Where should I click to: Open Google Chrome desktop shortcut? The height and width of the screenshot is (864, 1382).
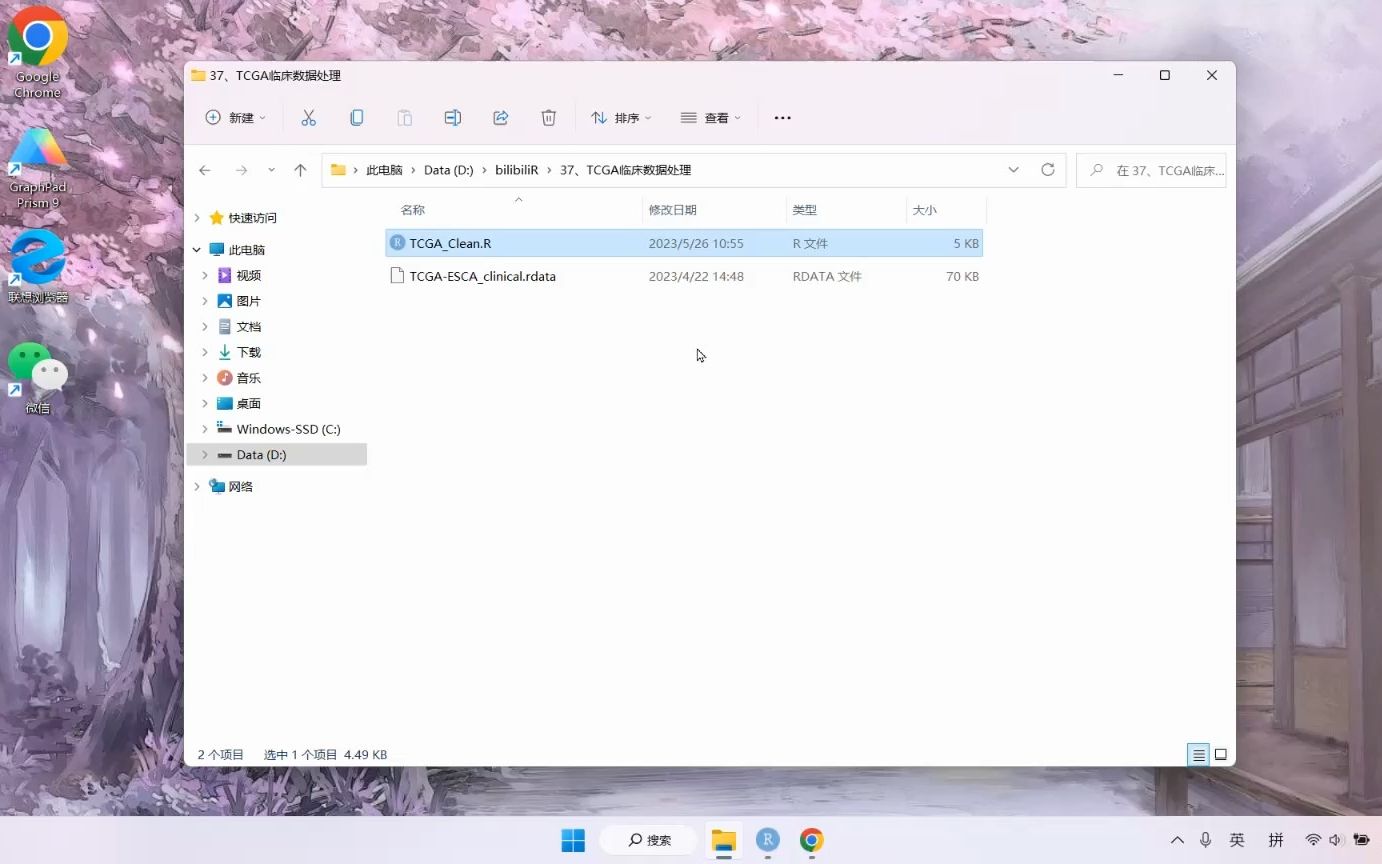37,52
